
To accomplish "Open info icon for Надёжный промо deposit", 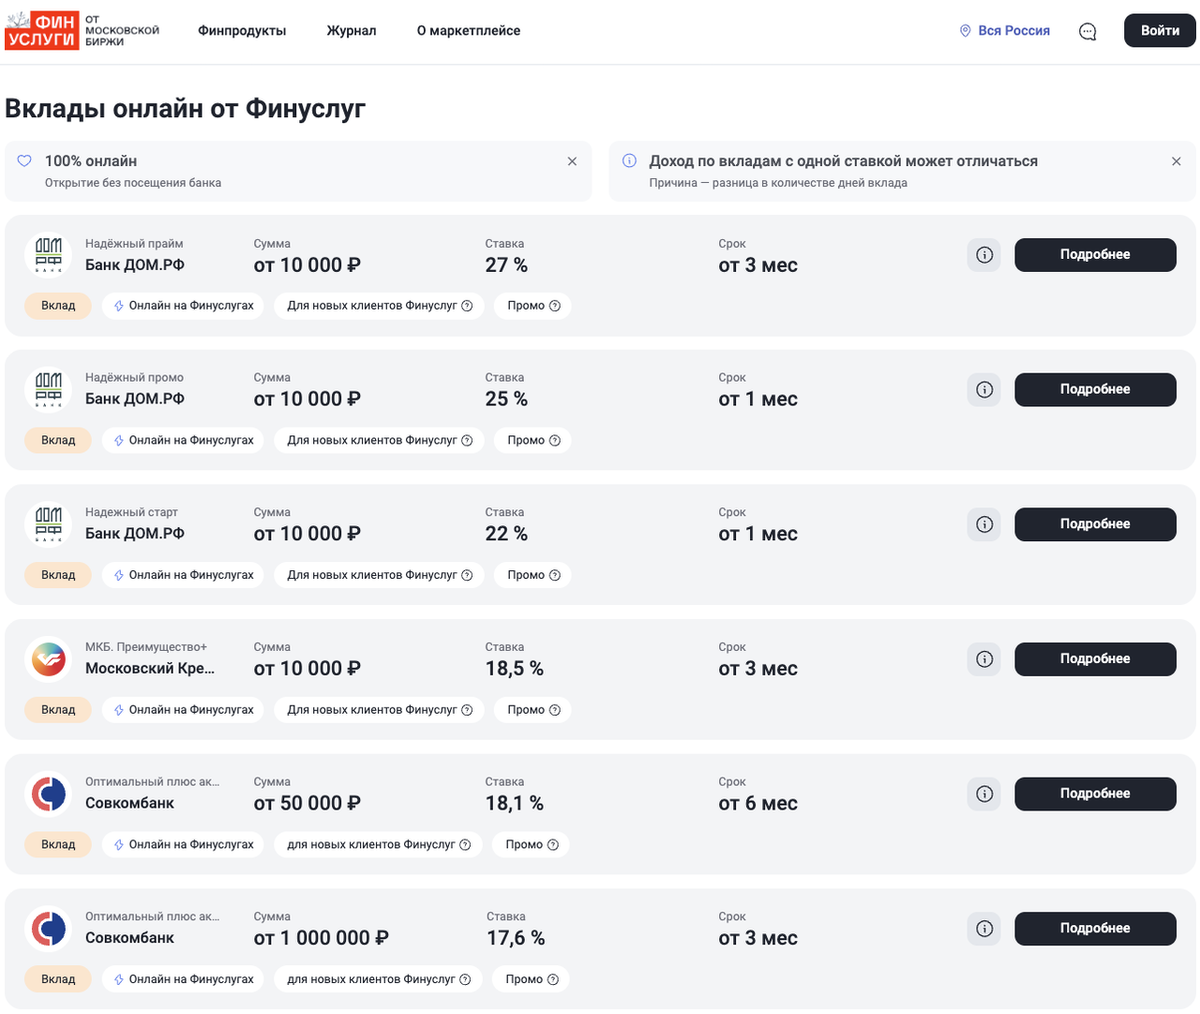I will pos(984,389).
